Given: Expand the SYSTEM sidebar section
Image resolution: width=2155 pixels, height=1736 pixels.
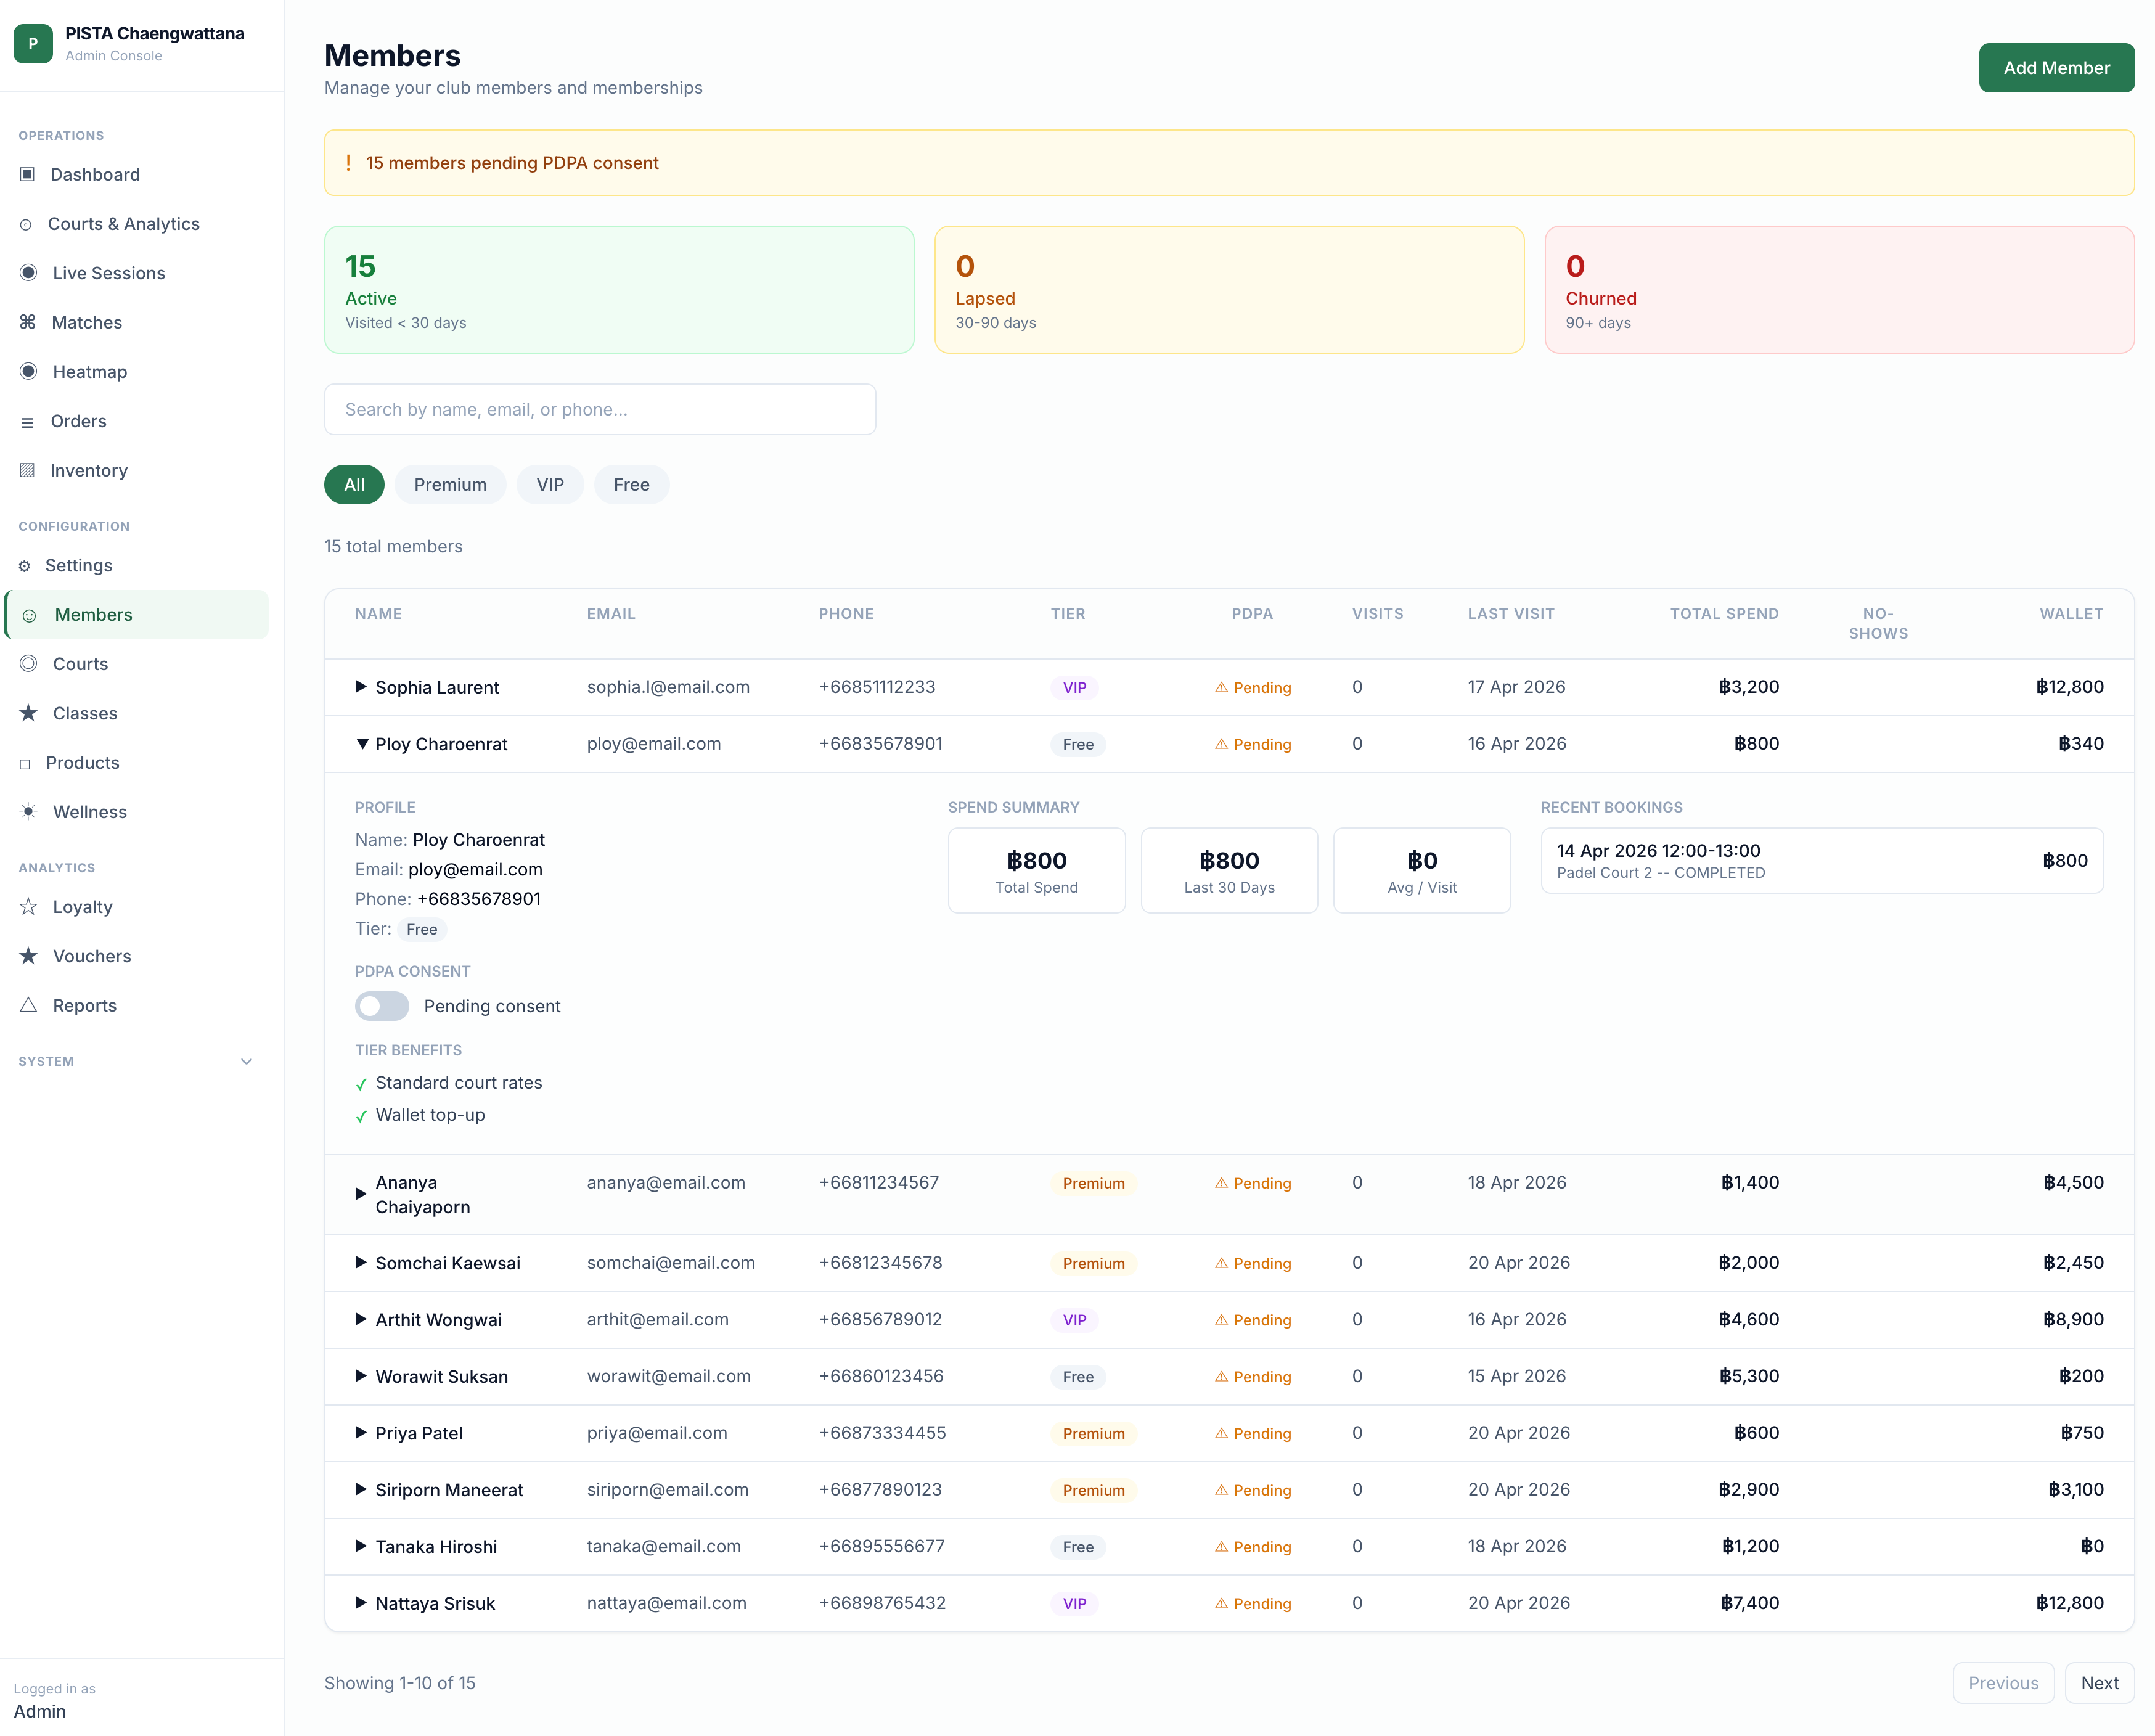Looking at the screenshot, I should coord(246,1061).
